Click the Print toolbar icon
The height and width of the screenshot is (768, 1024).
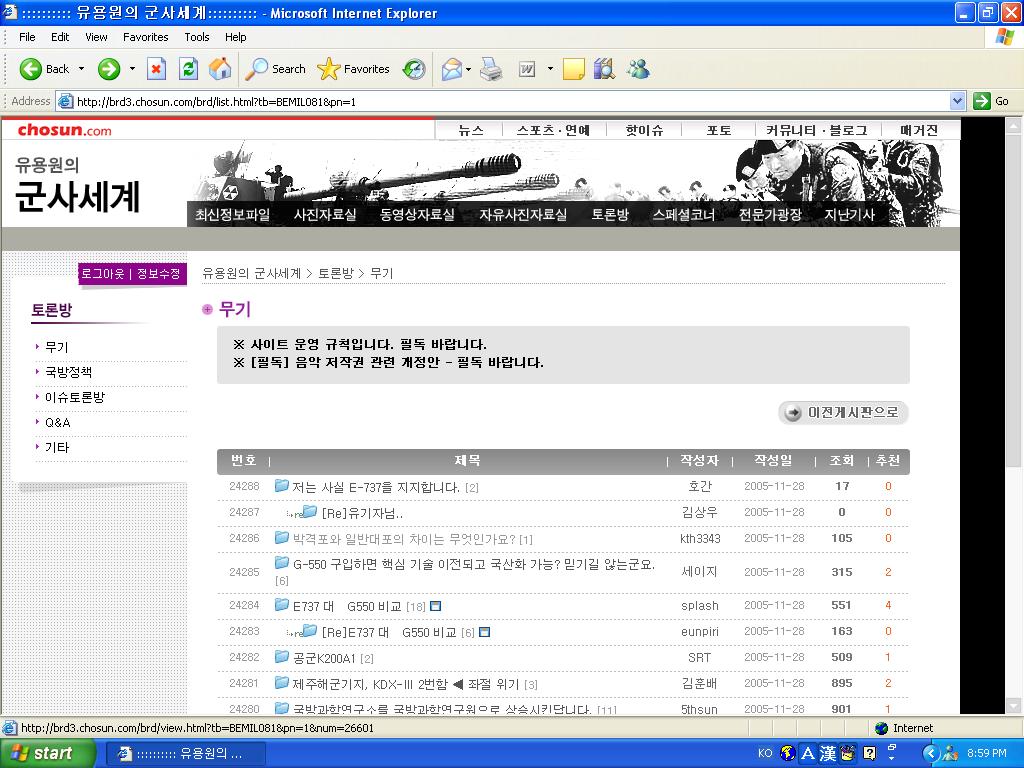point(490,69)
